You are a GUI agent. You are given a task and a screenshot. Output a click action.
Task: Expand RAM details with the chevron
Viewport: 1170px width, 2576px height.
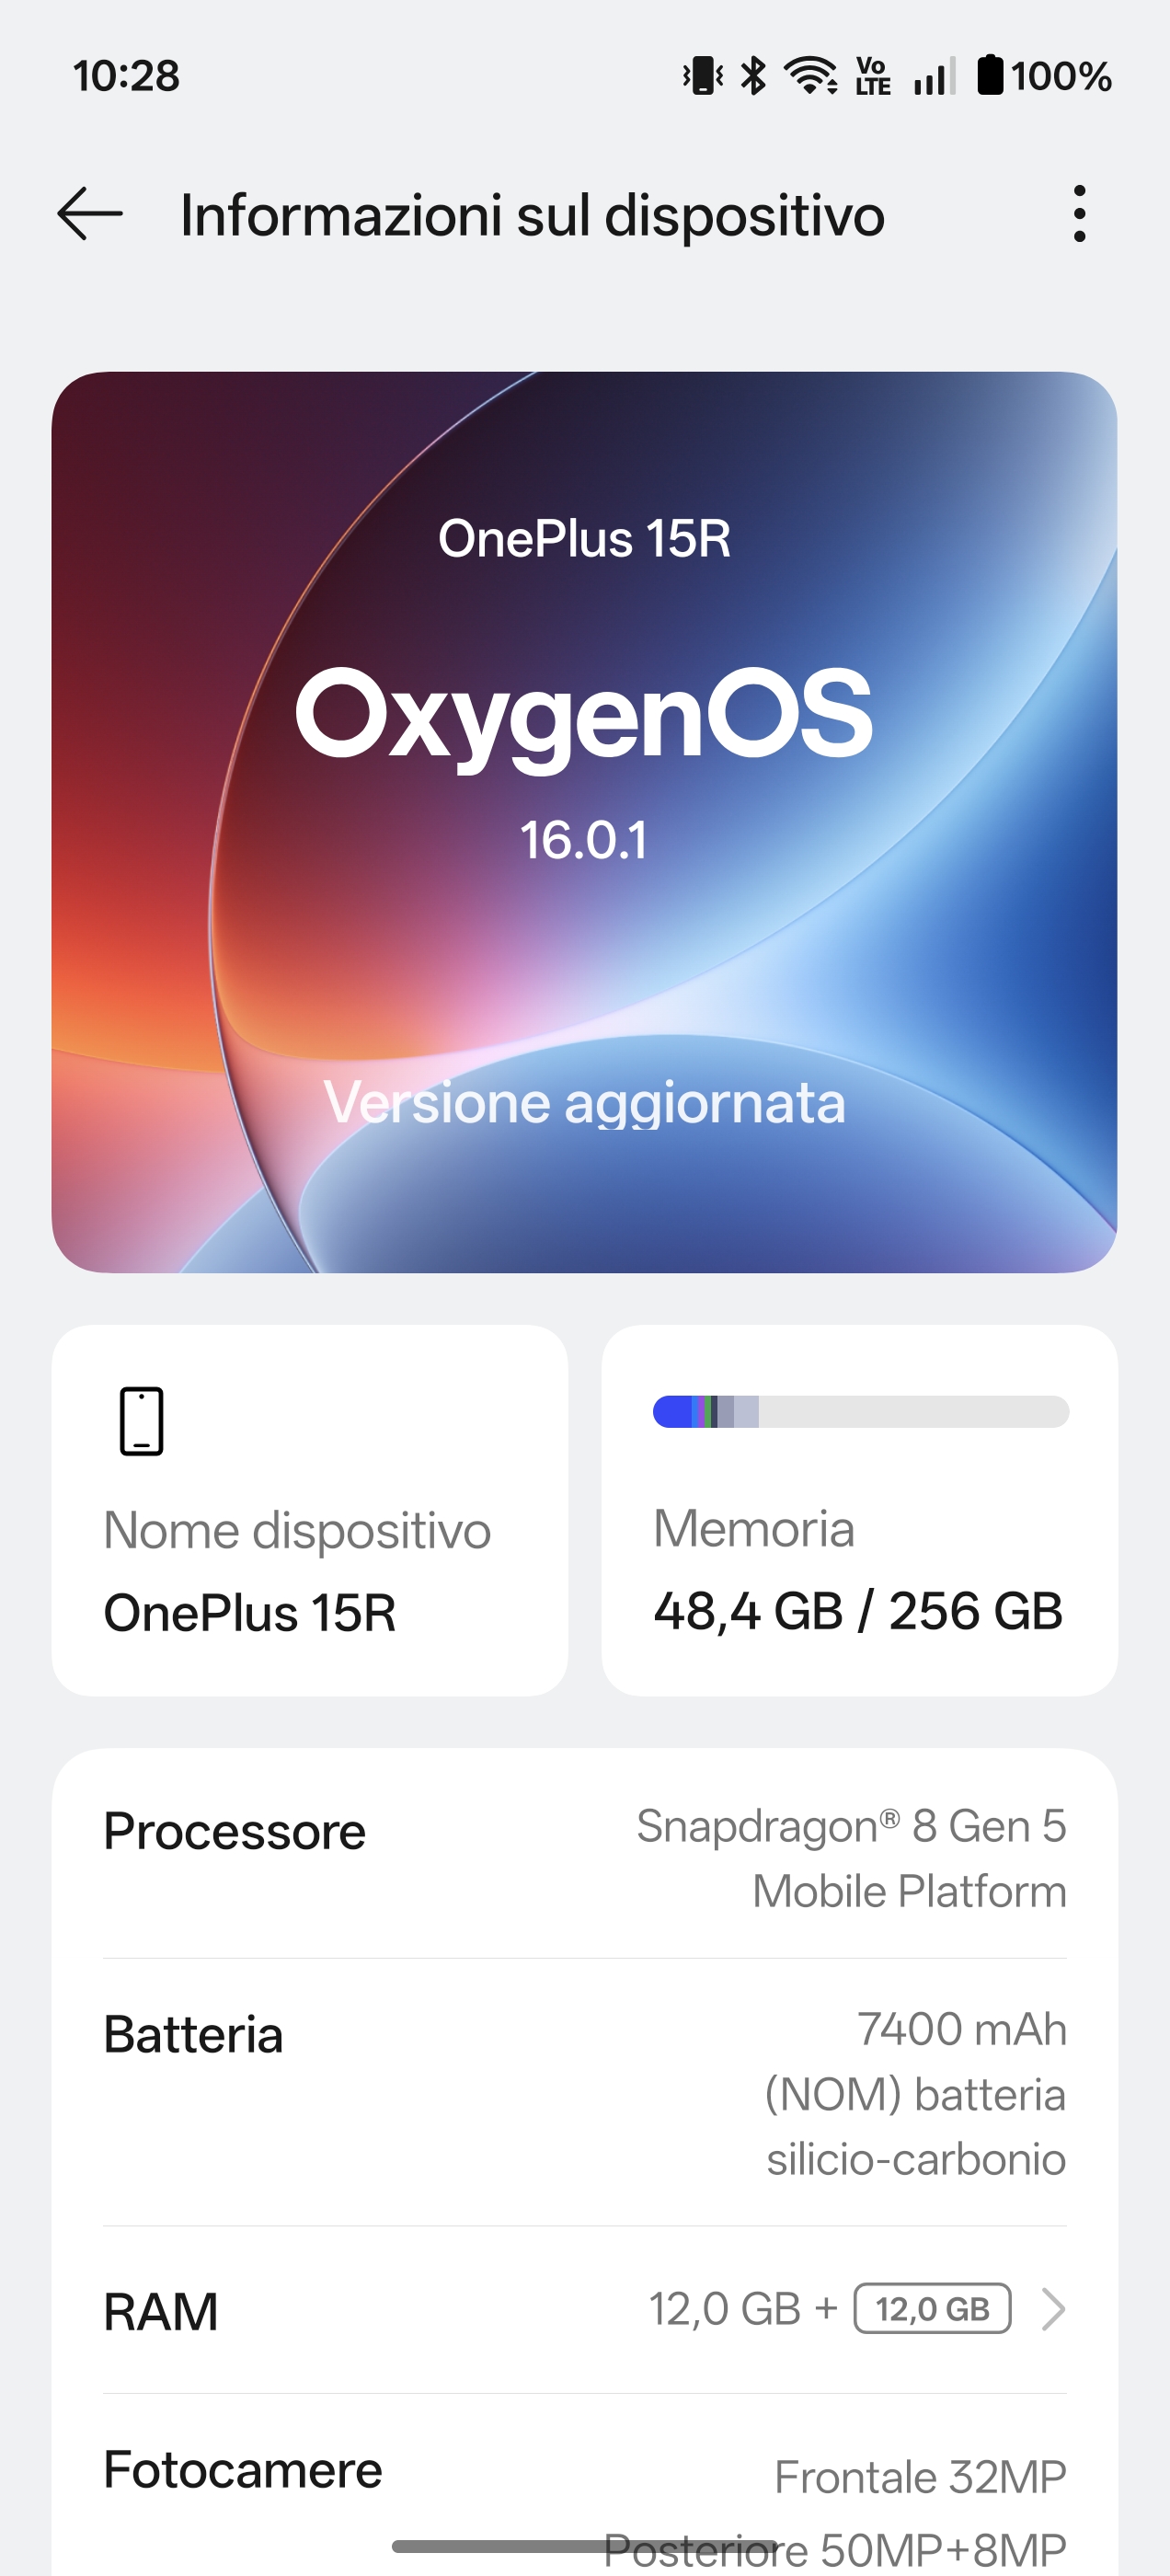pyautogui.click(x=1052, y=2309)
